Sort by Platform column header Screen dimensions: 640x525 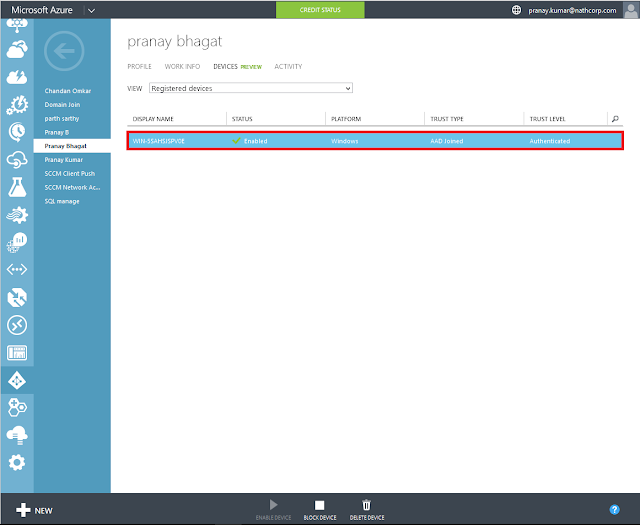point(346,119)
